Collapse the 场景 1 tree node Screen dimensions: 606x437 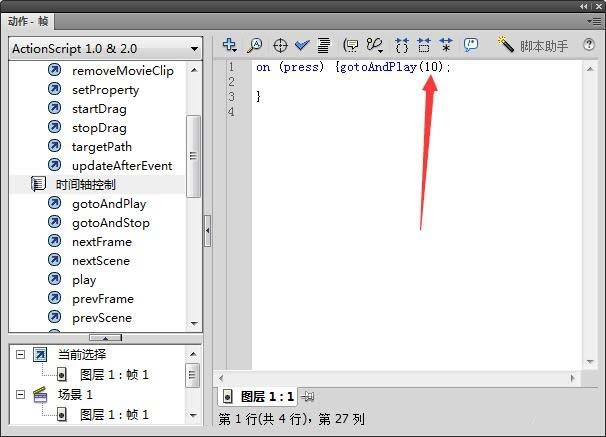click(x=20, y=394)
